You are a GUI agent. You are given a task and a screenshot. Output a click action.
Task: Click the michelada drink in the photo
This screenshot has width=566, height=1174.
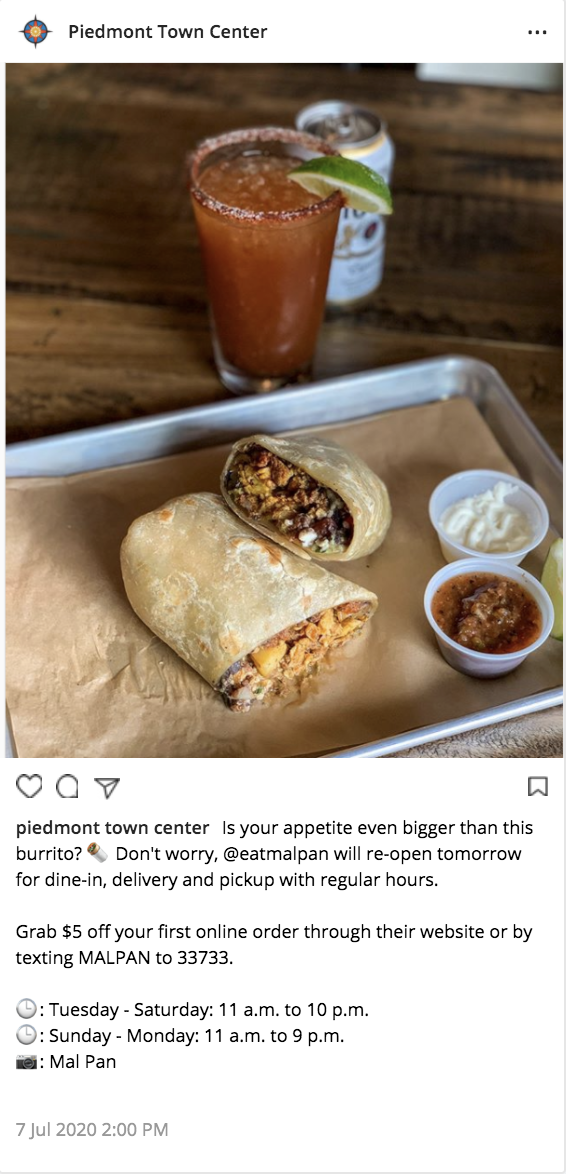click(x=267, y=258)
